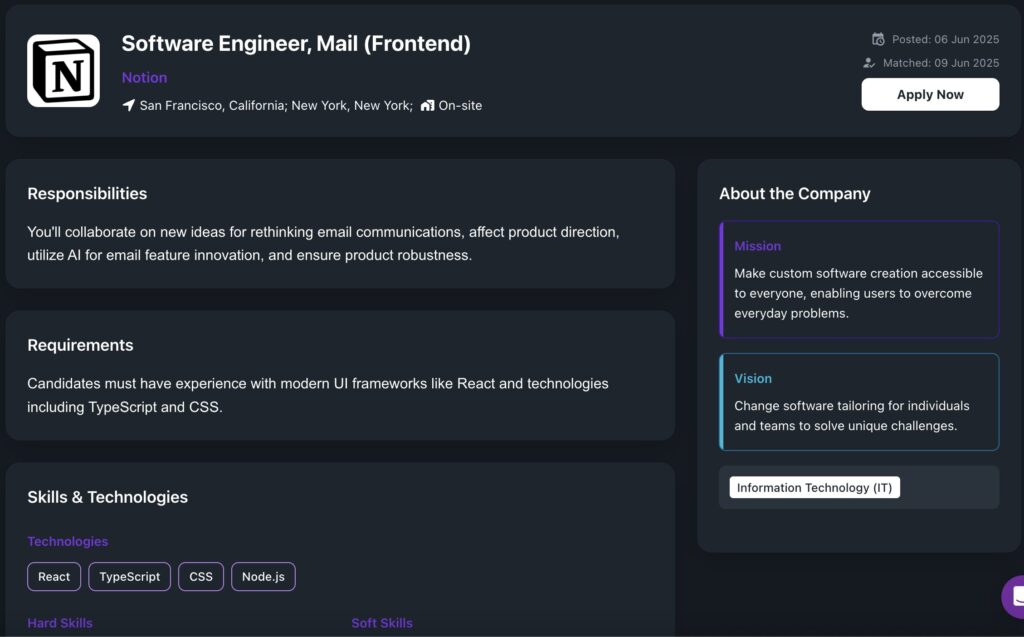This screenshot has height=637, width=1024.
Task: Click the calendar icon beside Posted date
Action: [x=878, y=39]
